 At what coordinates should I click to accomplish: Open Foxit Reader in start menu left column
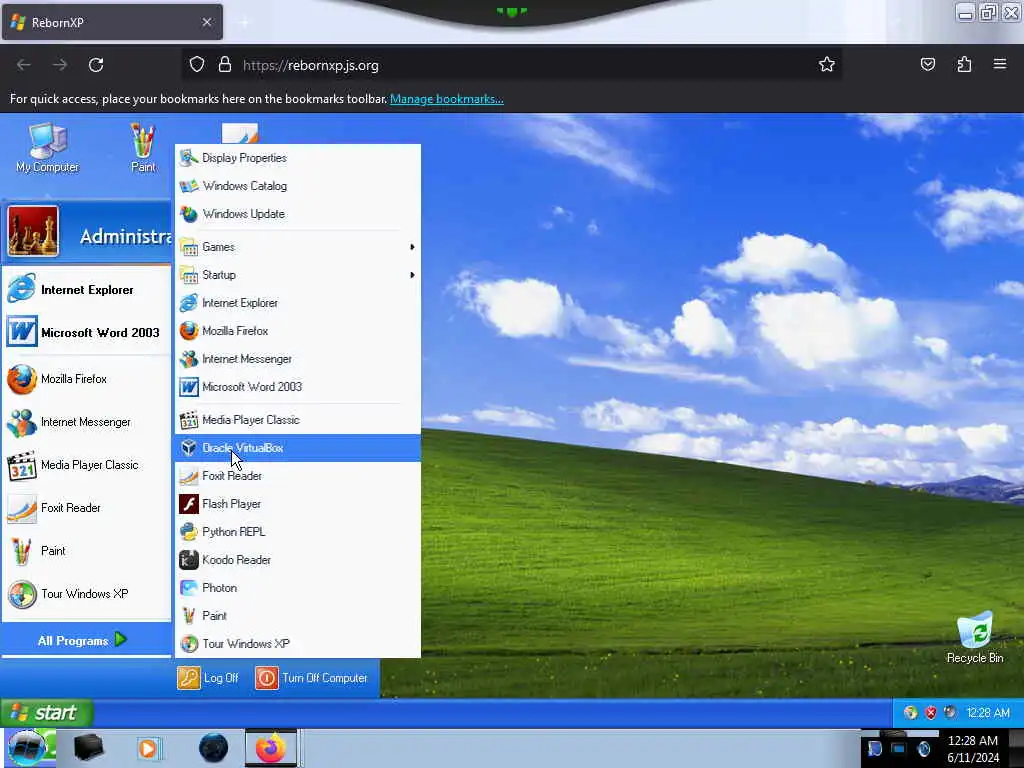pos(86,508)
